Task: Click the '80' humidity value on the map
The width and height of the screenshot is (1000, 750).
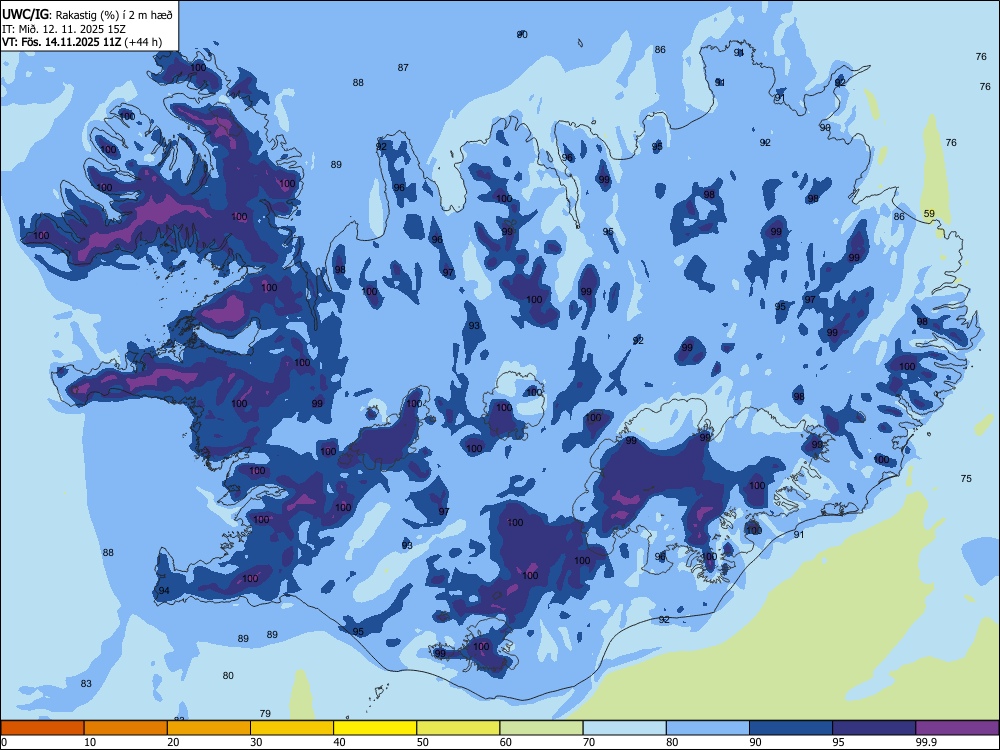Action: click(228, 675)
